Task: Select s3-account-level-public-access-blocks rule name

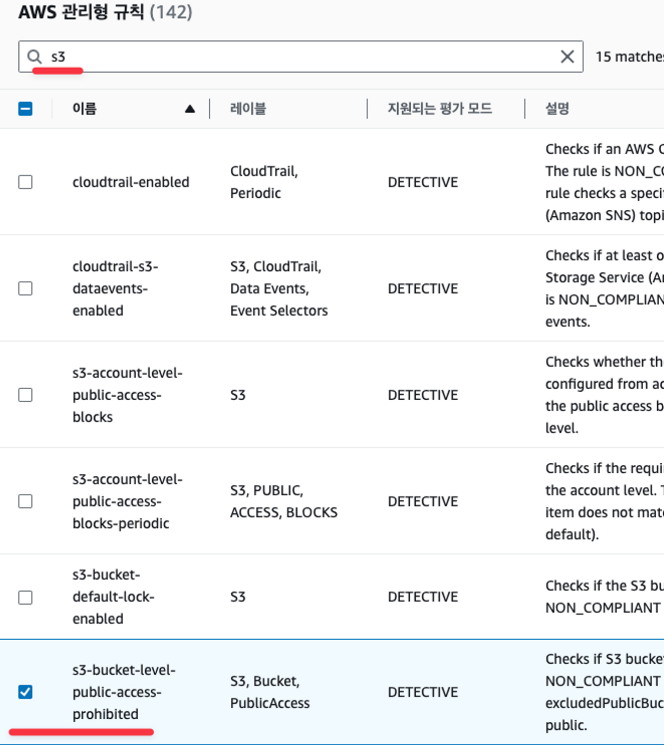Action: (127, 395)
